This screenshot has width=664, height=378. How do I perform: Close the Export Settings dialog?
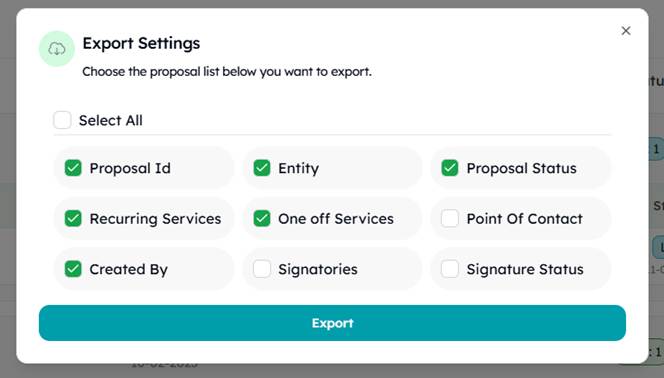(x=626, y=30)
